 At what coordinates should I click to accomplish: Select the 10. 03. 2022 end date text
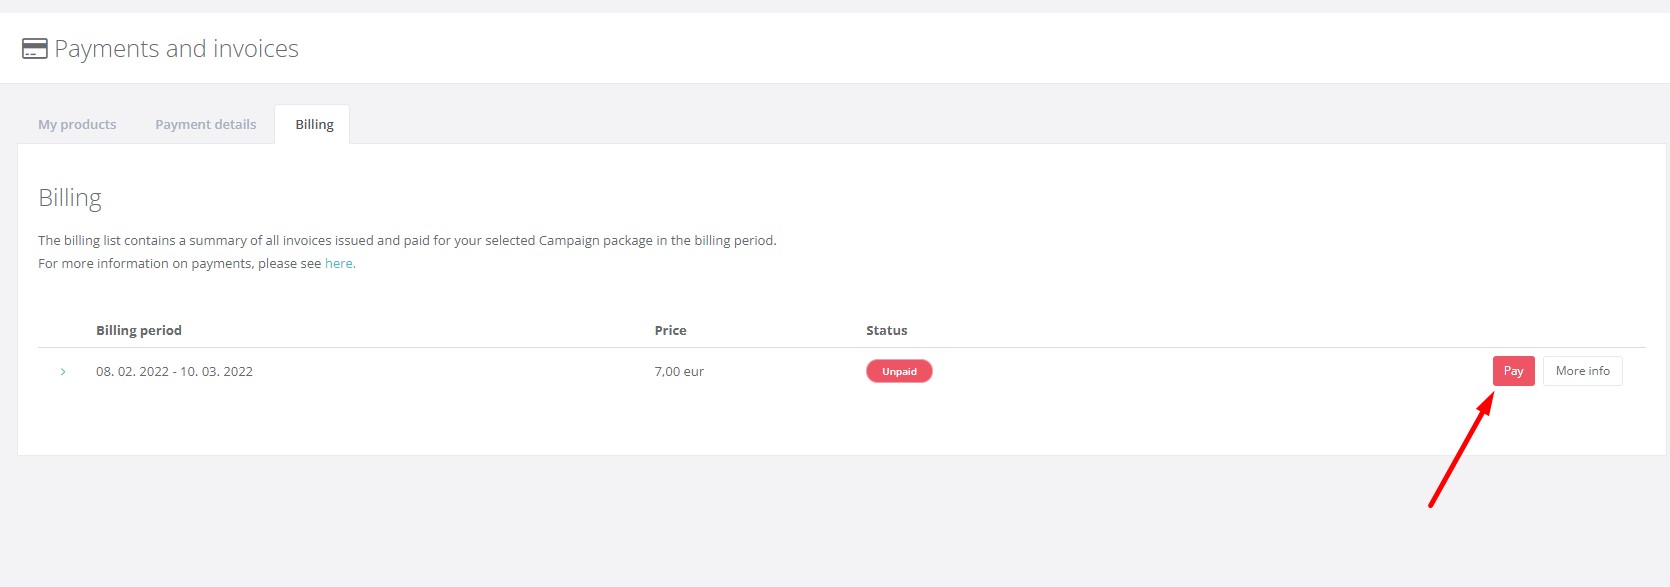point(216,372)
